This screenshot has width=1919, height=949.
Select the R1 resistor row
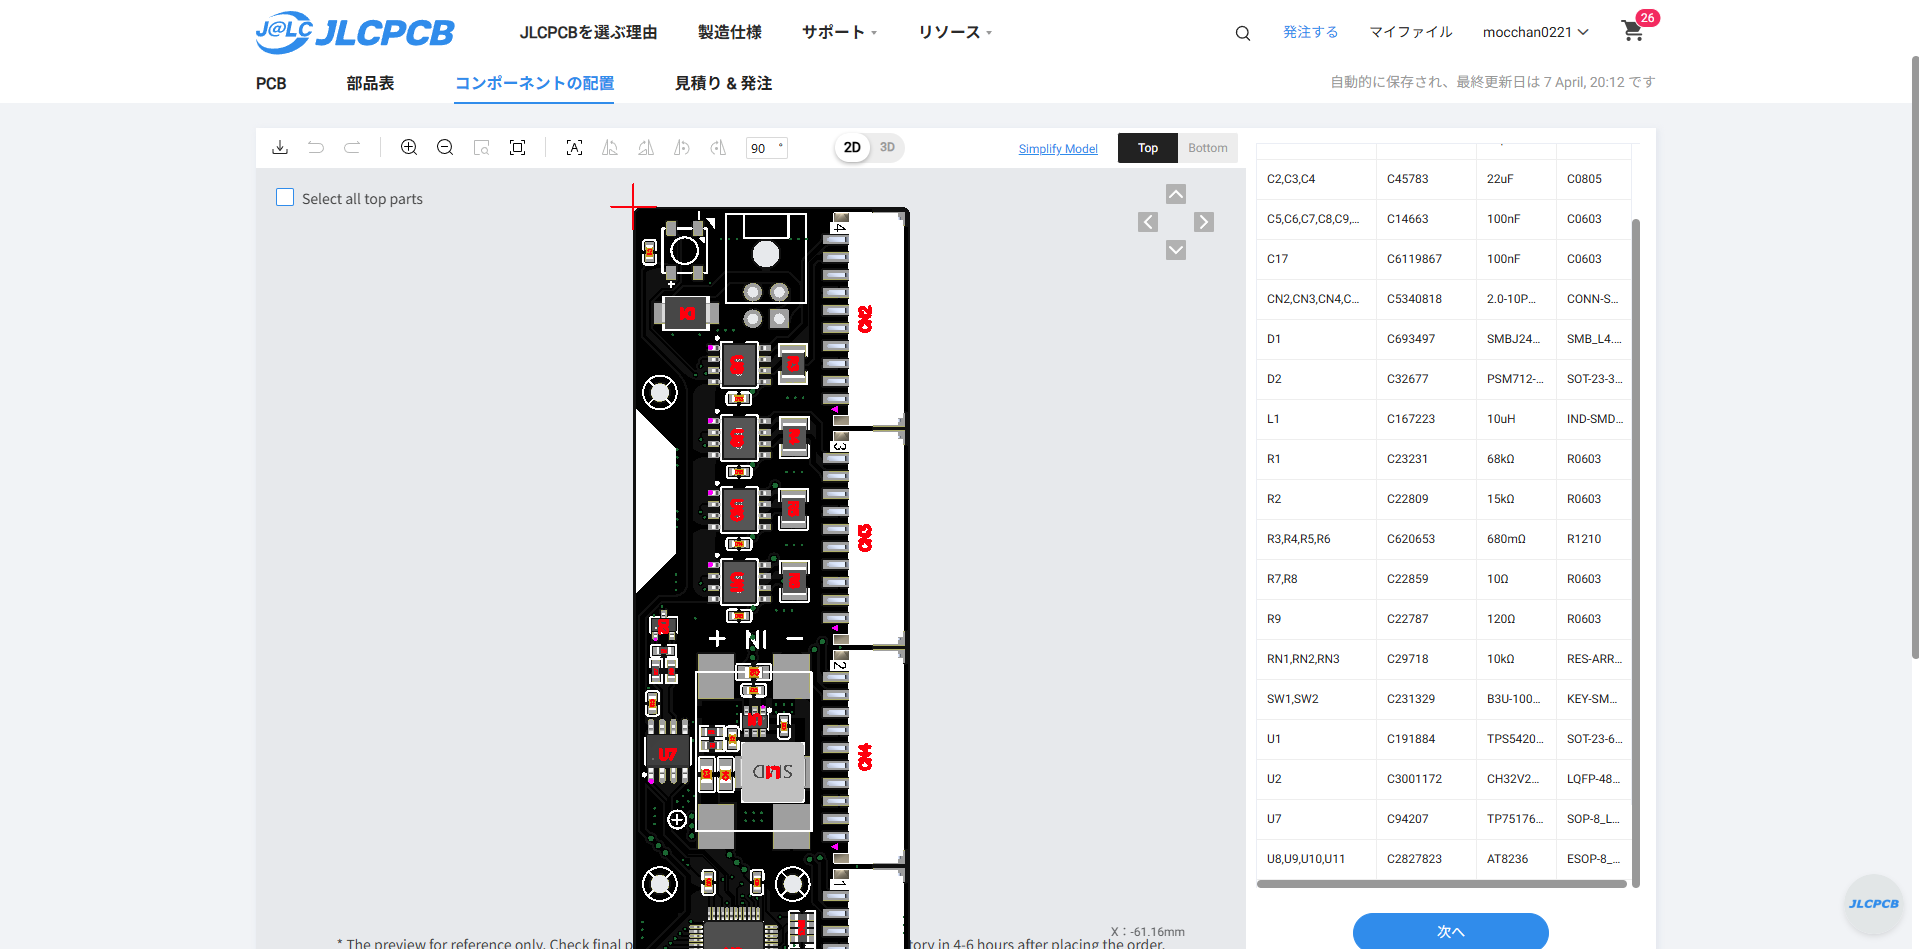[1444, 459]
